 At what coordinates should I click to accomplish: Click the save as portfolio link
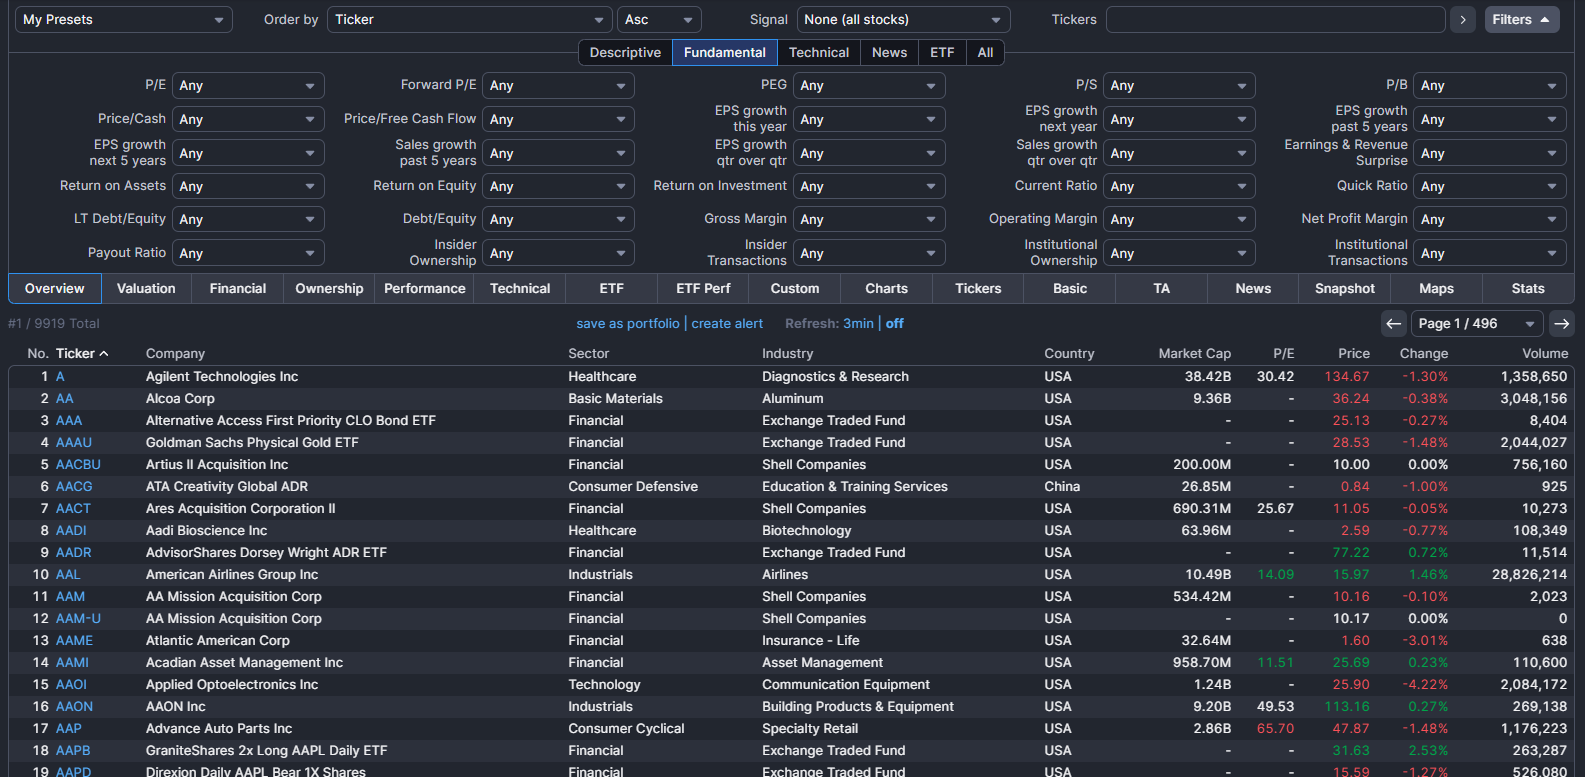coord(628,324)
